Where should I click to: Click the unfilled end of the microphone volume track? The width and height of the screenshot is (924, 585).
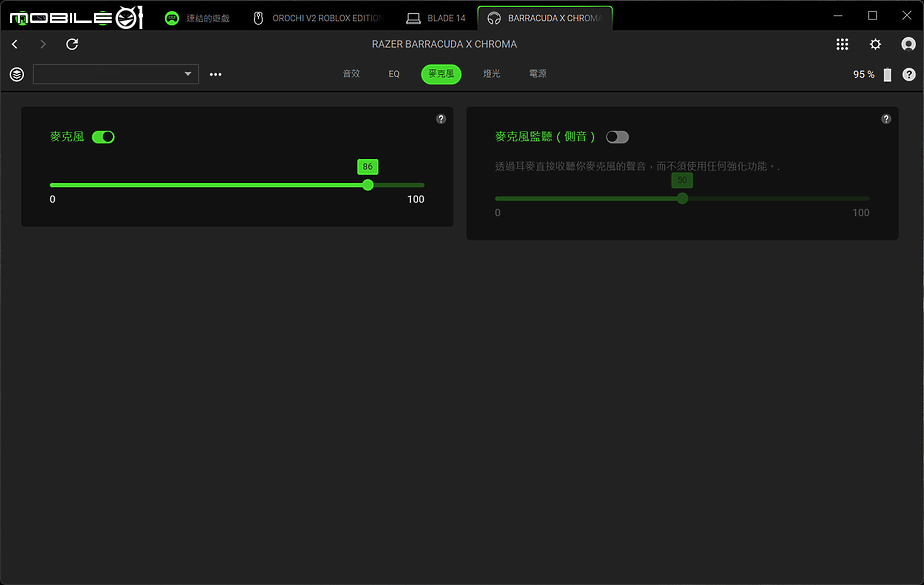pyautogui.click(x=399, y=185)
